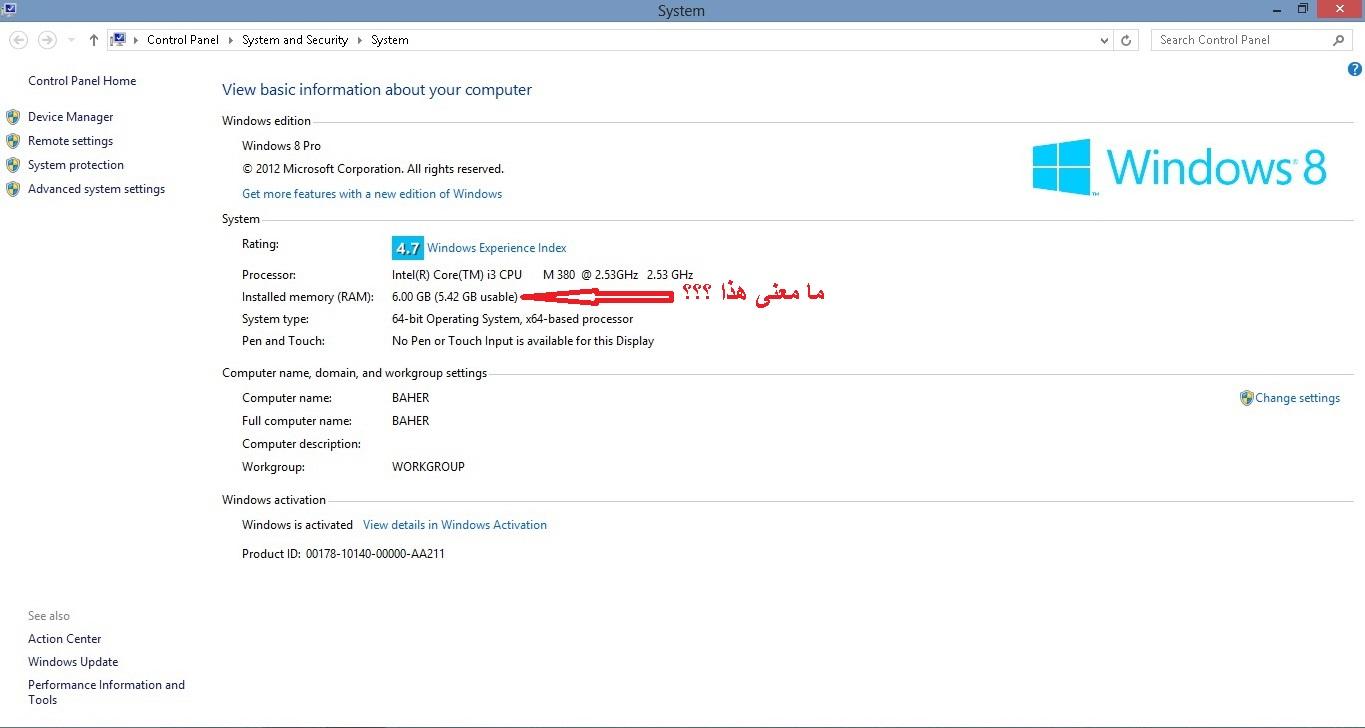Expand the address bar history dropdown

click(x=1104, y=40)
